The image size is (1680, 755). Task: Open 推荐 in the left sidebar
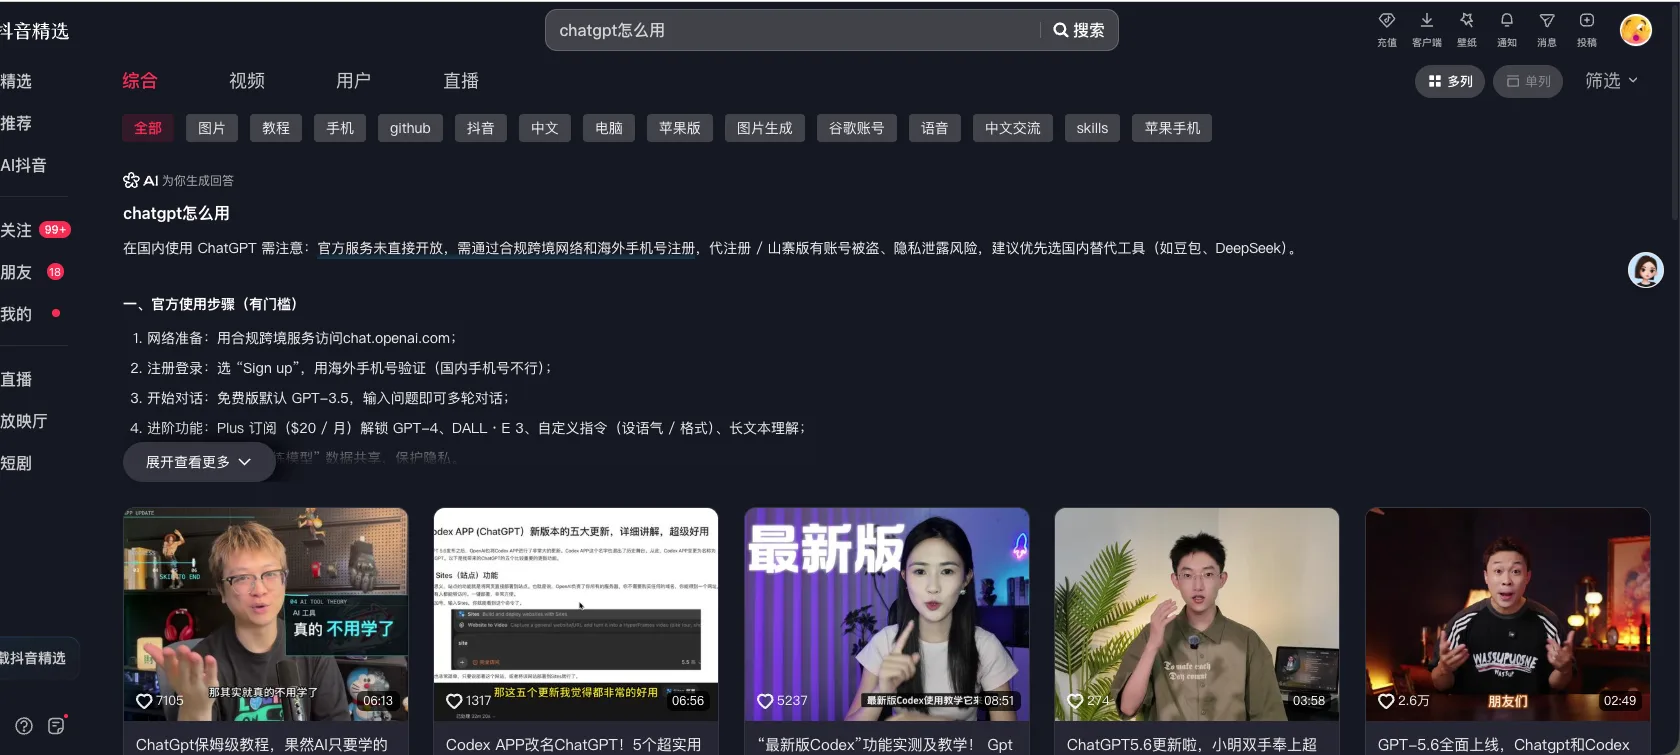coord(17,123)
